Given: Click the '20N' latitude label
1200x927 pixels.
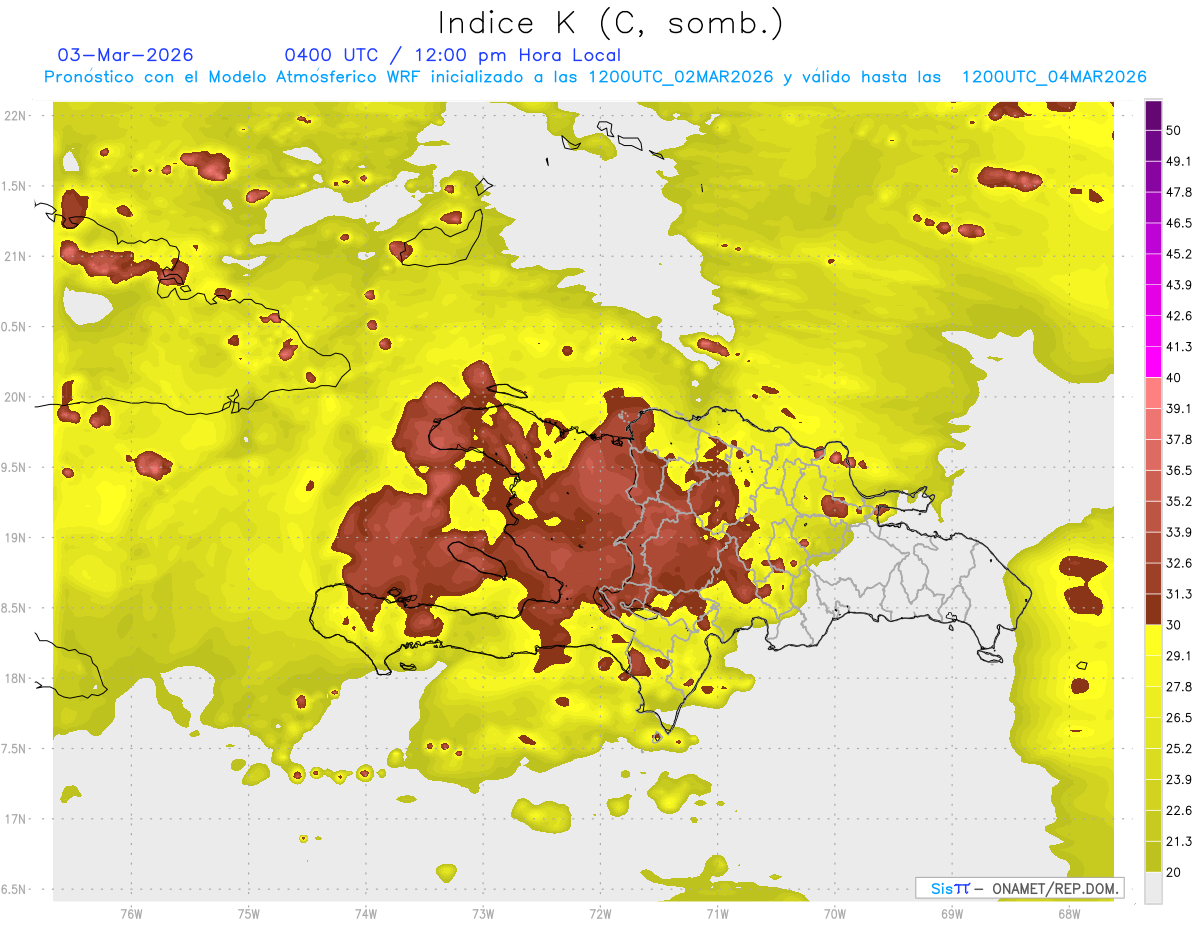Looking at the screenshot, I should (14, 397).
